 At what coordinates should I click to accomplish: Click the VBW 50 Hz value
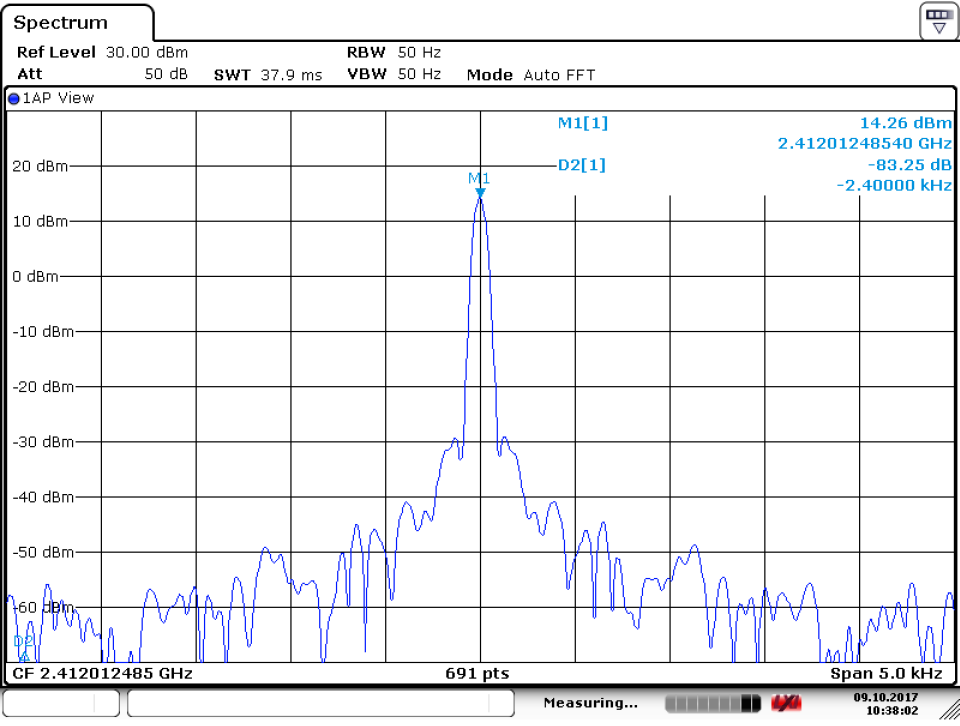(x=419, y=74)
